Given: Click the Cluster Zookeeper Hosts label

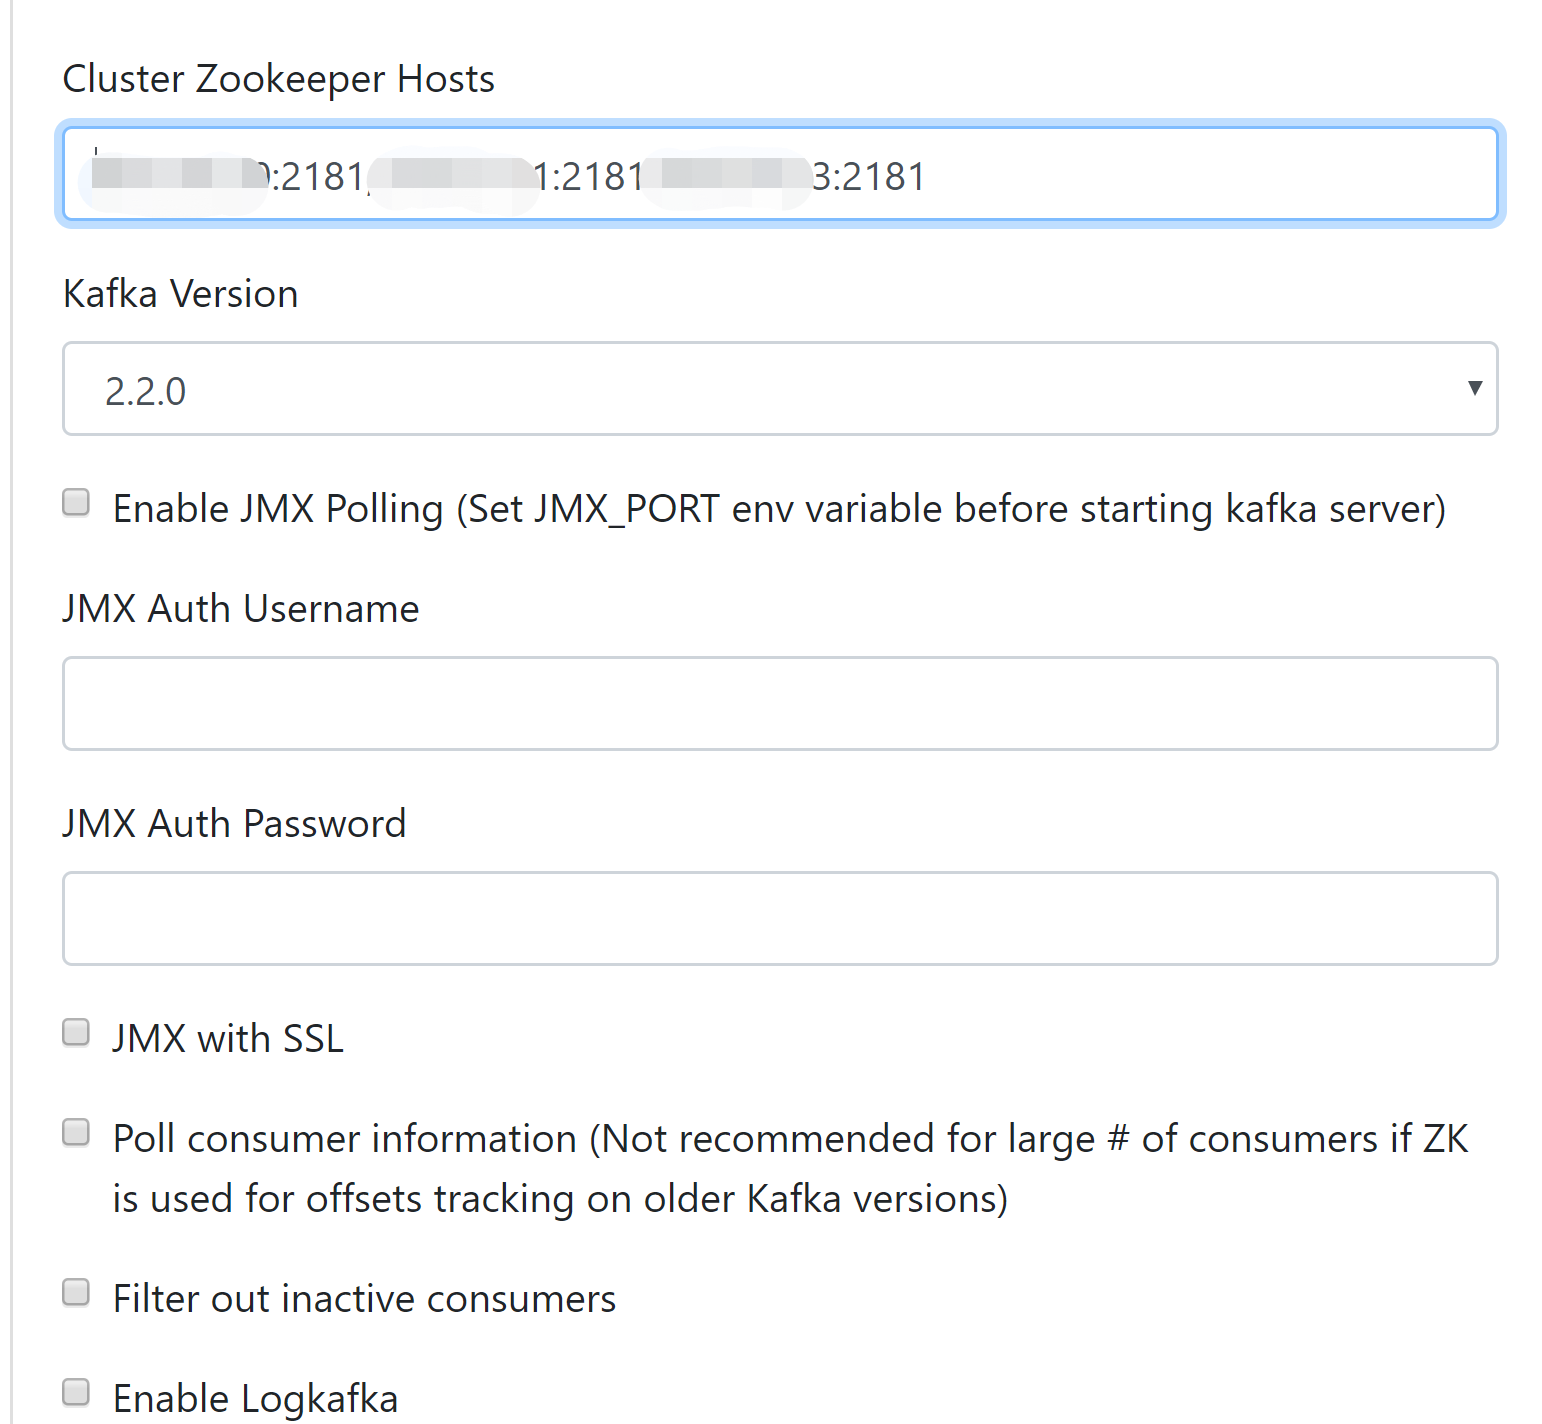Looking at the screenshot, I should coord(279,78).
